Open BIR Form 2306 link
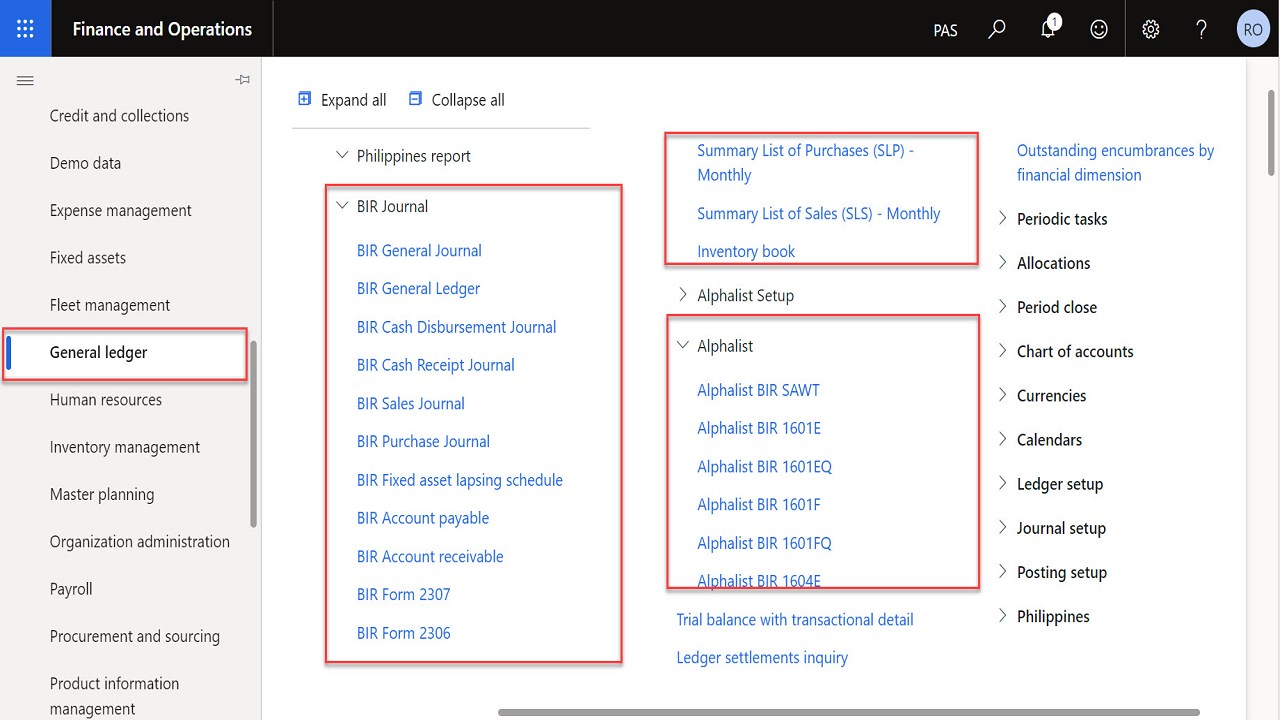1280x720 pixels. click(403, 633)
